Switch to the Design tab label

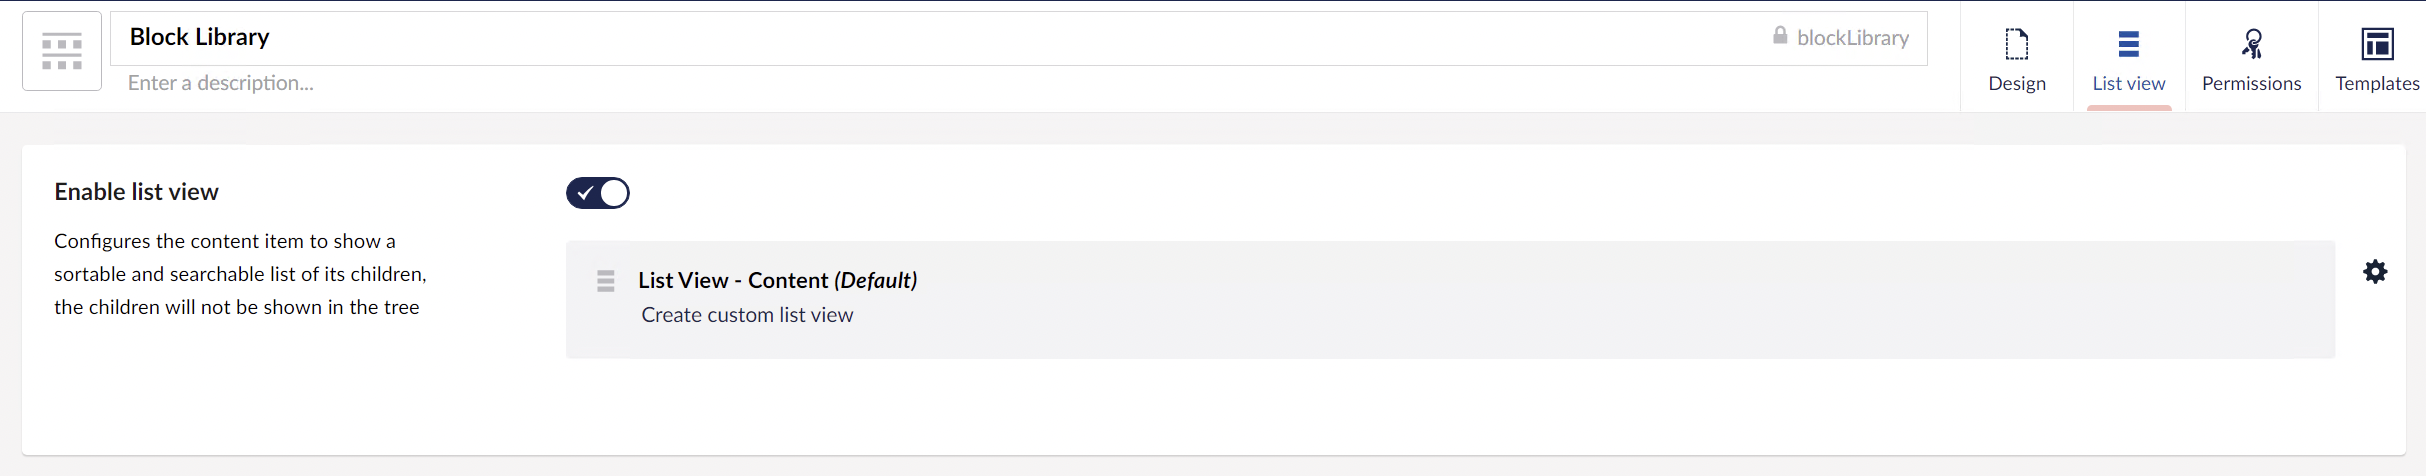[2017, 83]
